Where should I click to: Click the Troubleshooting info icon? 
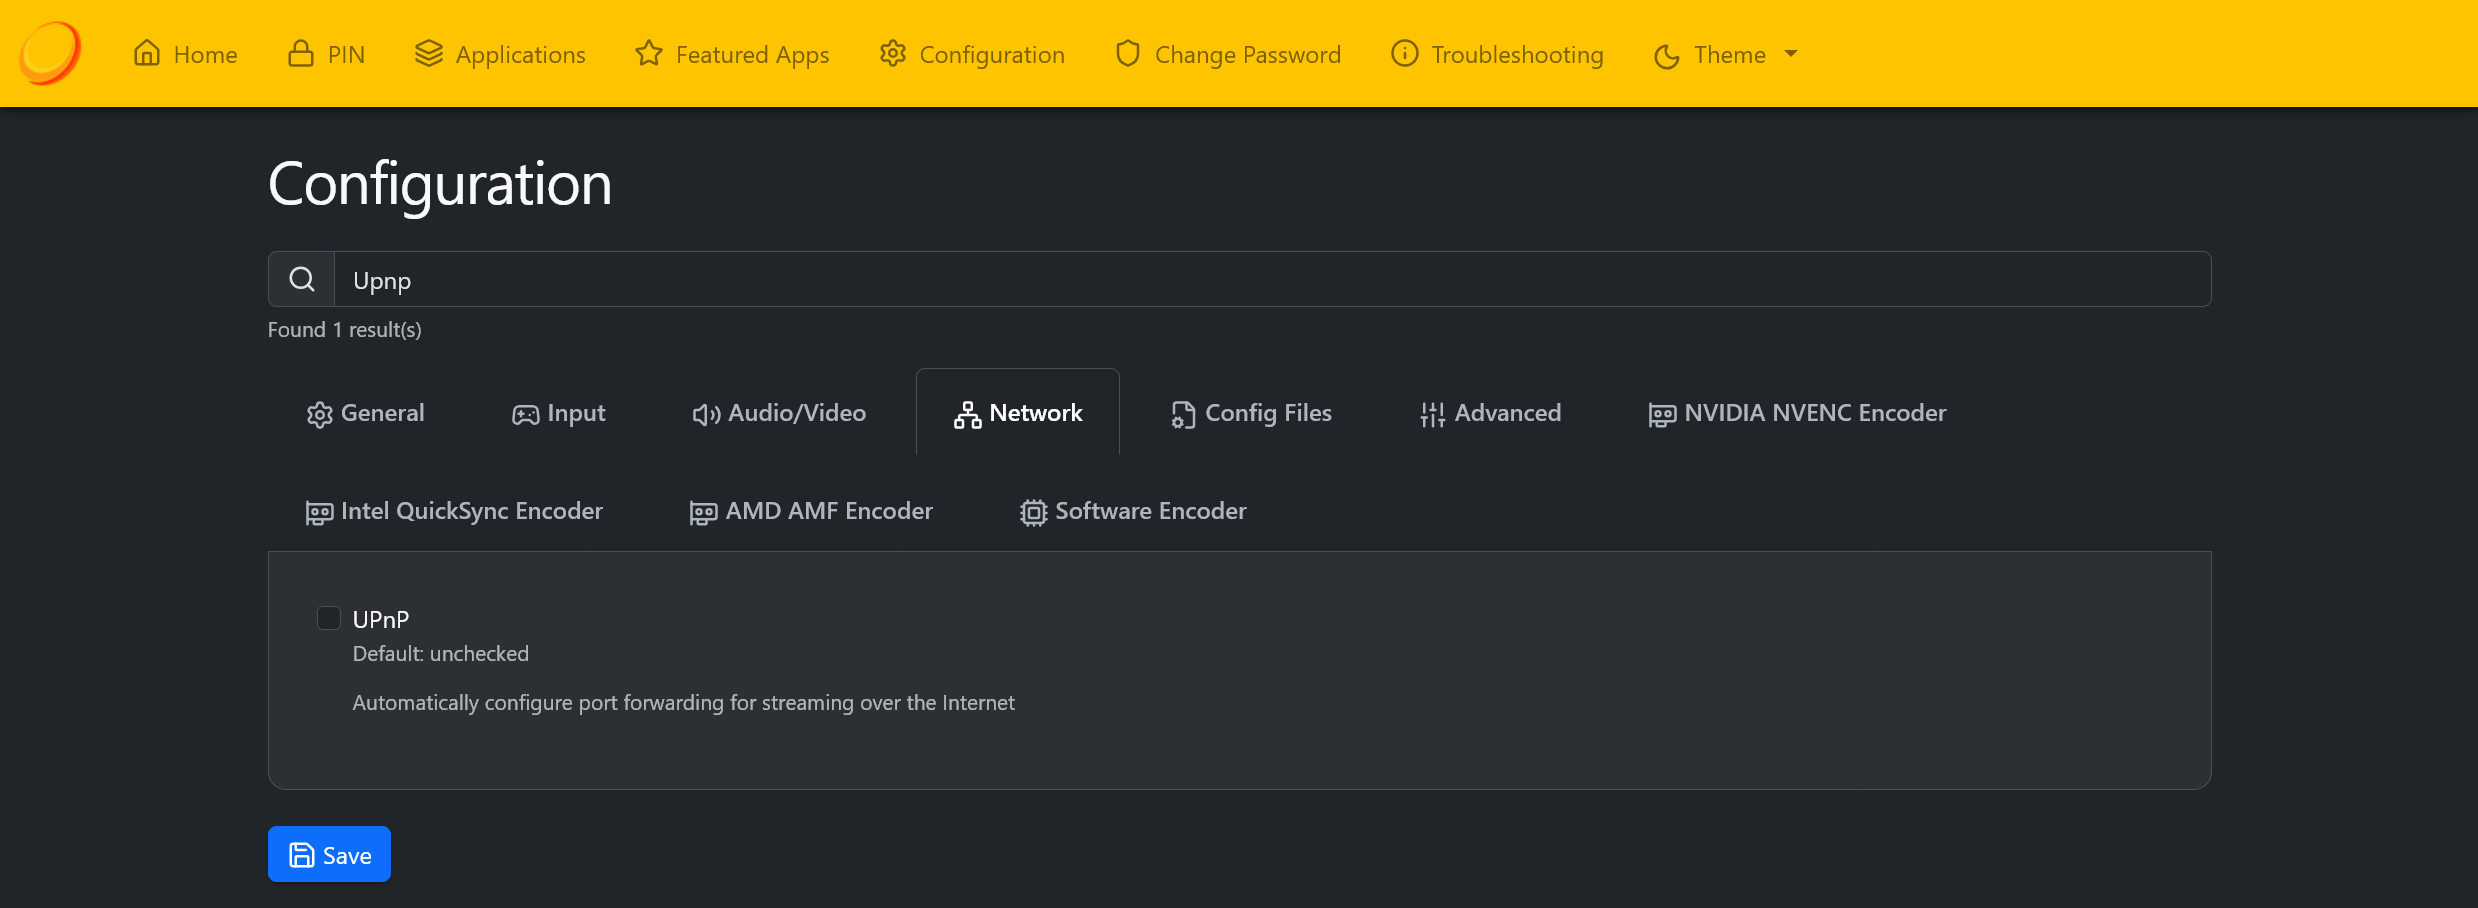point(1404,53)
